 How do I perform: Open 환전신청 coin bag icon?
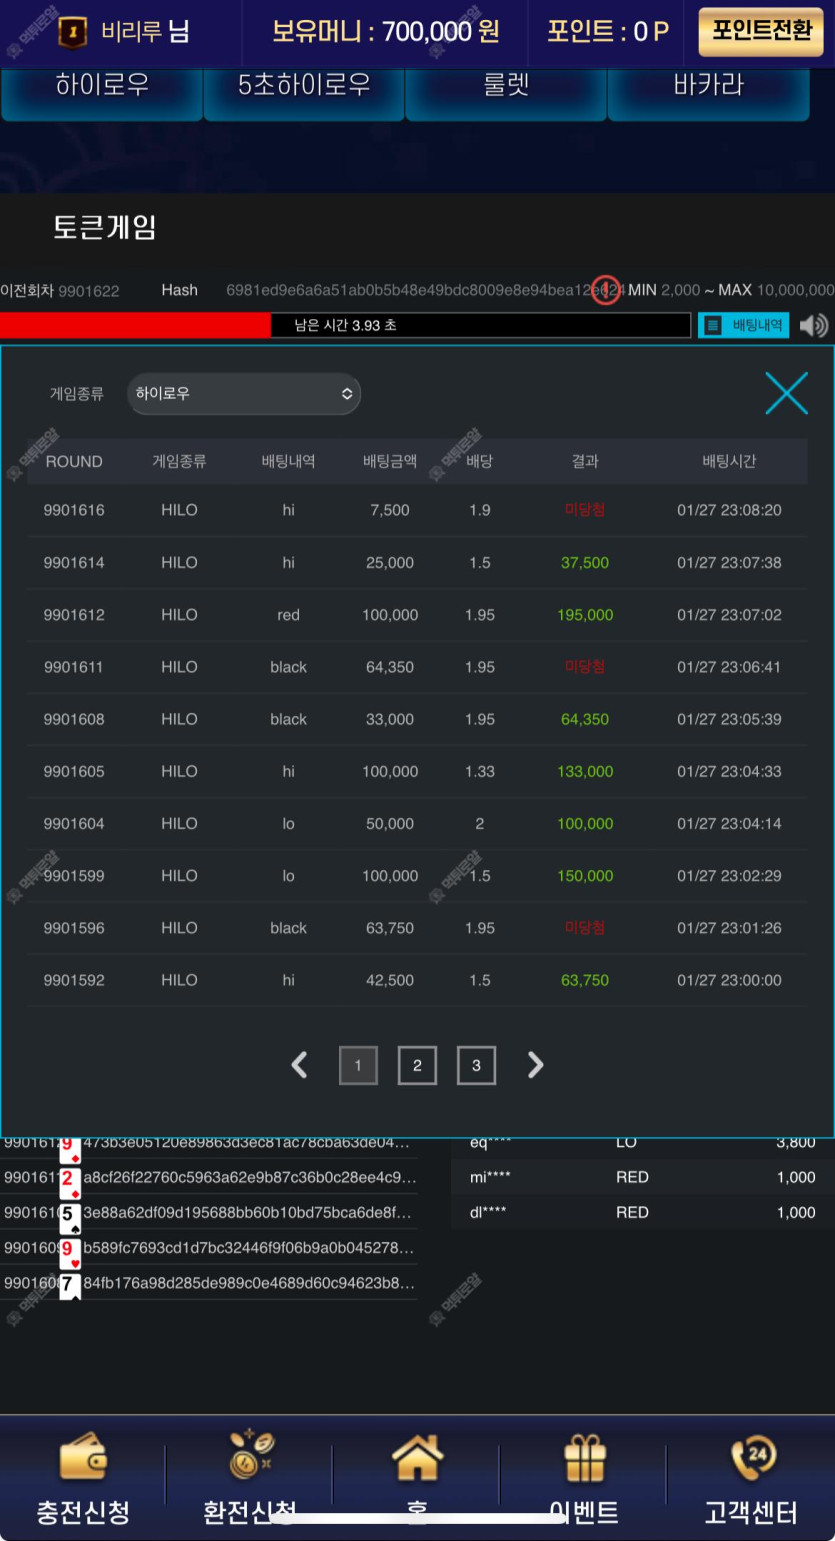249,1456
